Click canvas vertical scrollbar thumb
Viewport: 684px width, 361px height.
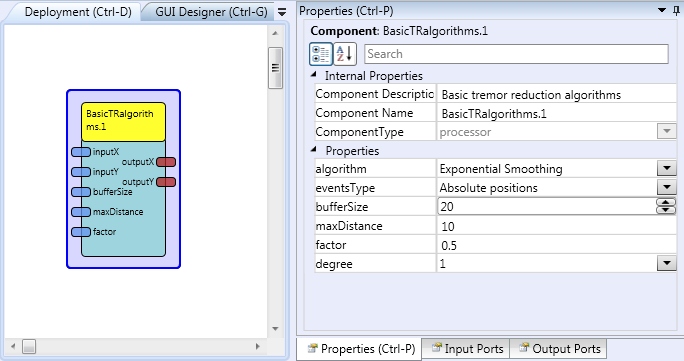(x=275, y=68)
